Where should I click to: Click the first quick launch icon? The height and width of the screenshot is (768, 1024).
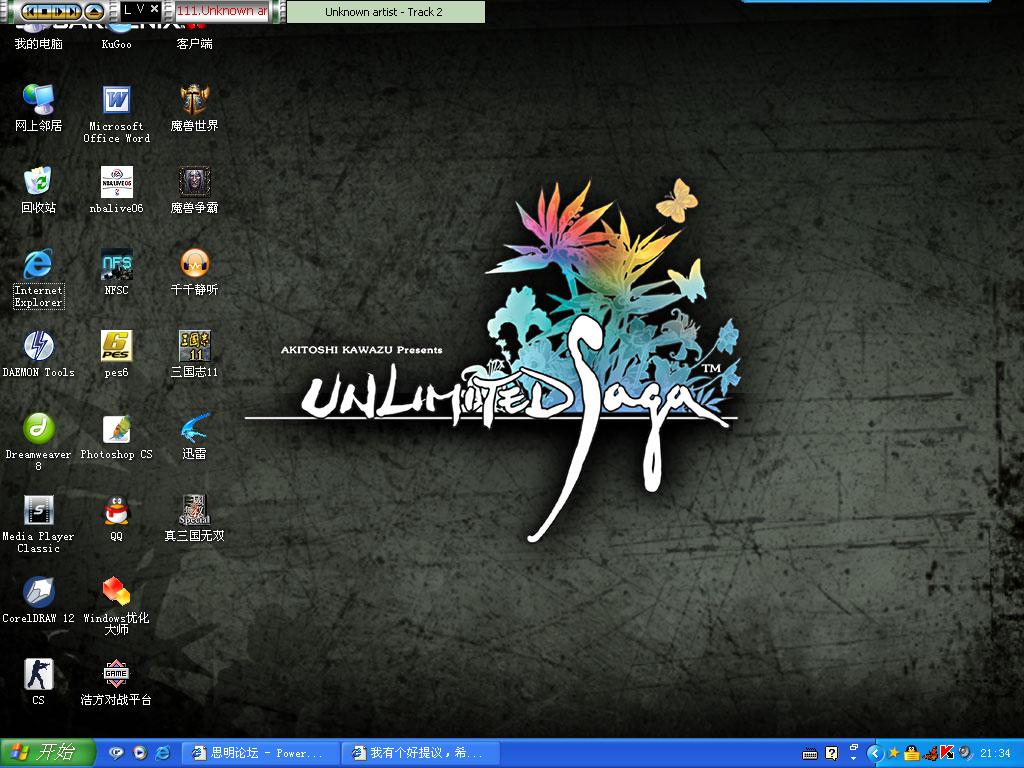pos(116,753)
